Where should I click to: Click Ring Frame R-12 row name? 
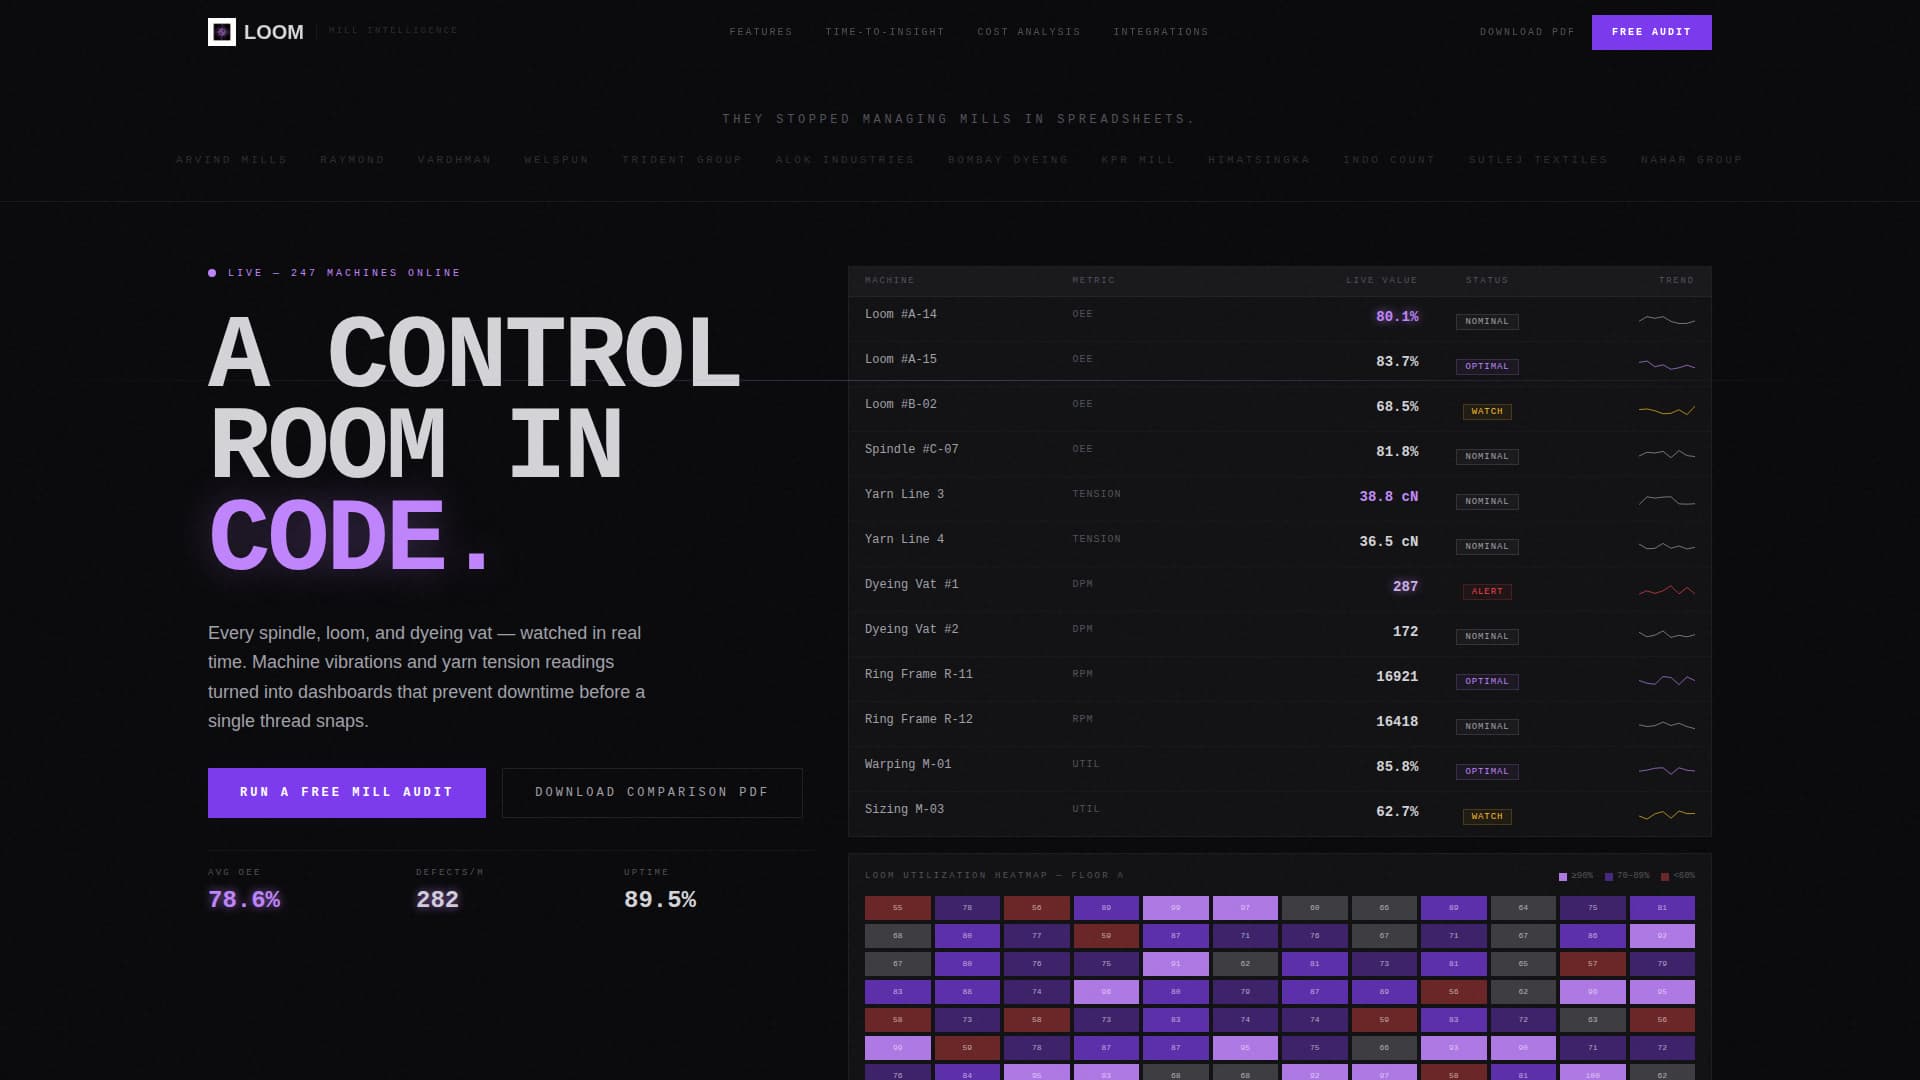pyautogui.click(x=919, y=719)
